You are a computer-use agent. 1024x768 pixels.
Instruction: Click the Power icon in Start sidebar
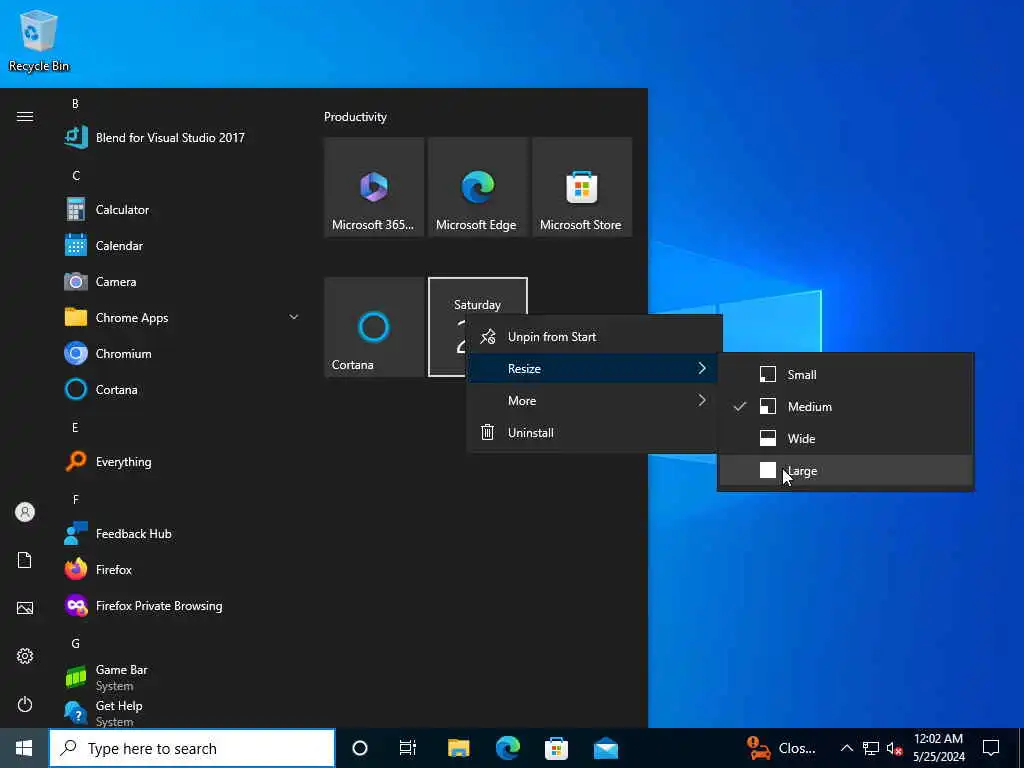coord(25,704)
